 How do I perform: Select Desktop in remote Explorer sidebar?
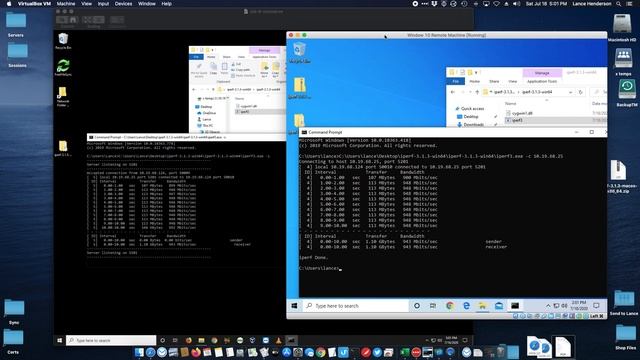point(471,117)
